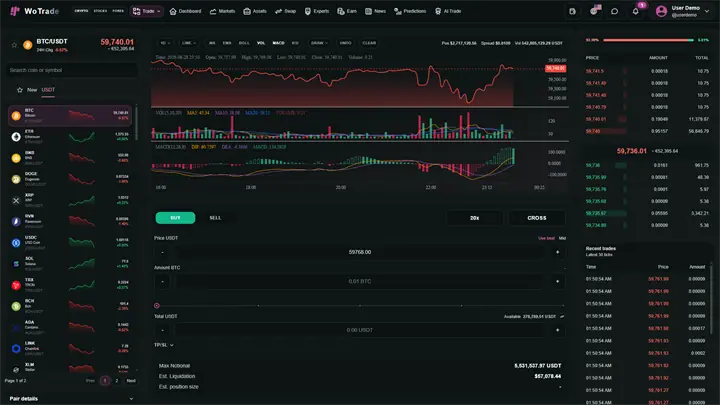Screen dimensions: 720x405
Task: Go to the Markets page
Action: (222, 11)
